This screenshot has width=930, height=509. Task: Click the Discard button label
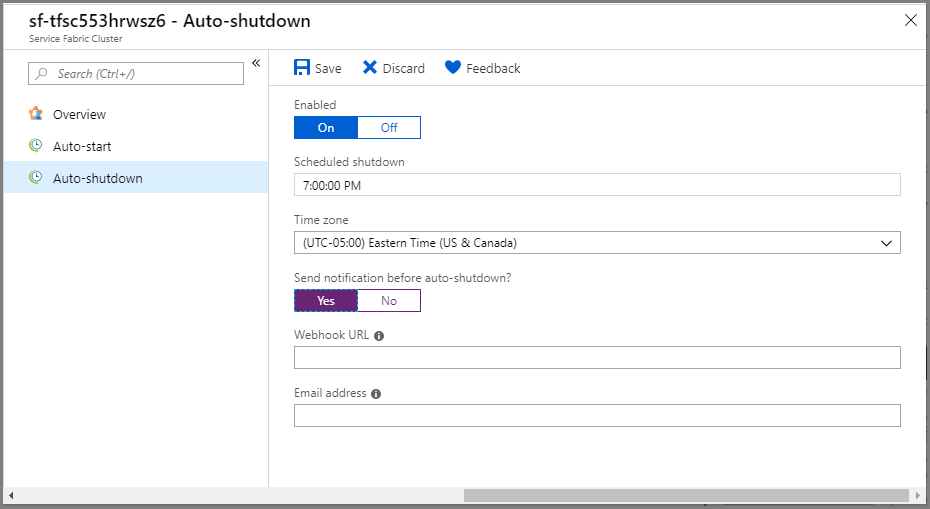click(403, 68)
